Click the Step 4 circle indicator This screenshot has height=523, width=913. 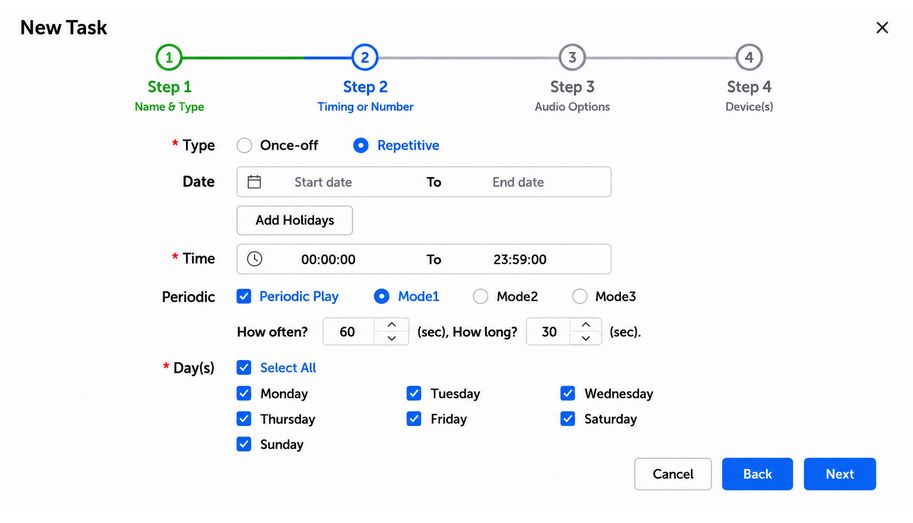[x=749, y=57]
